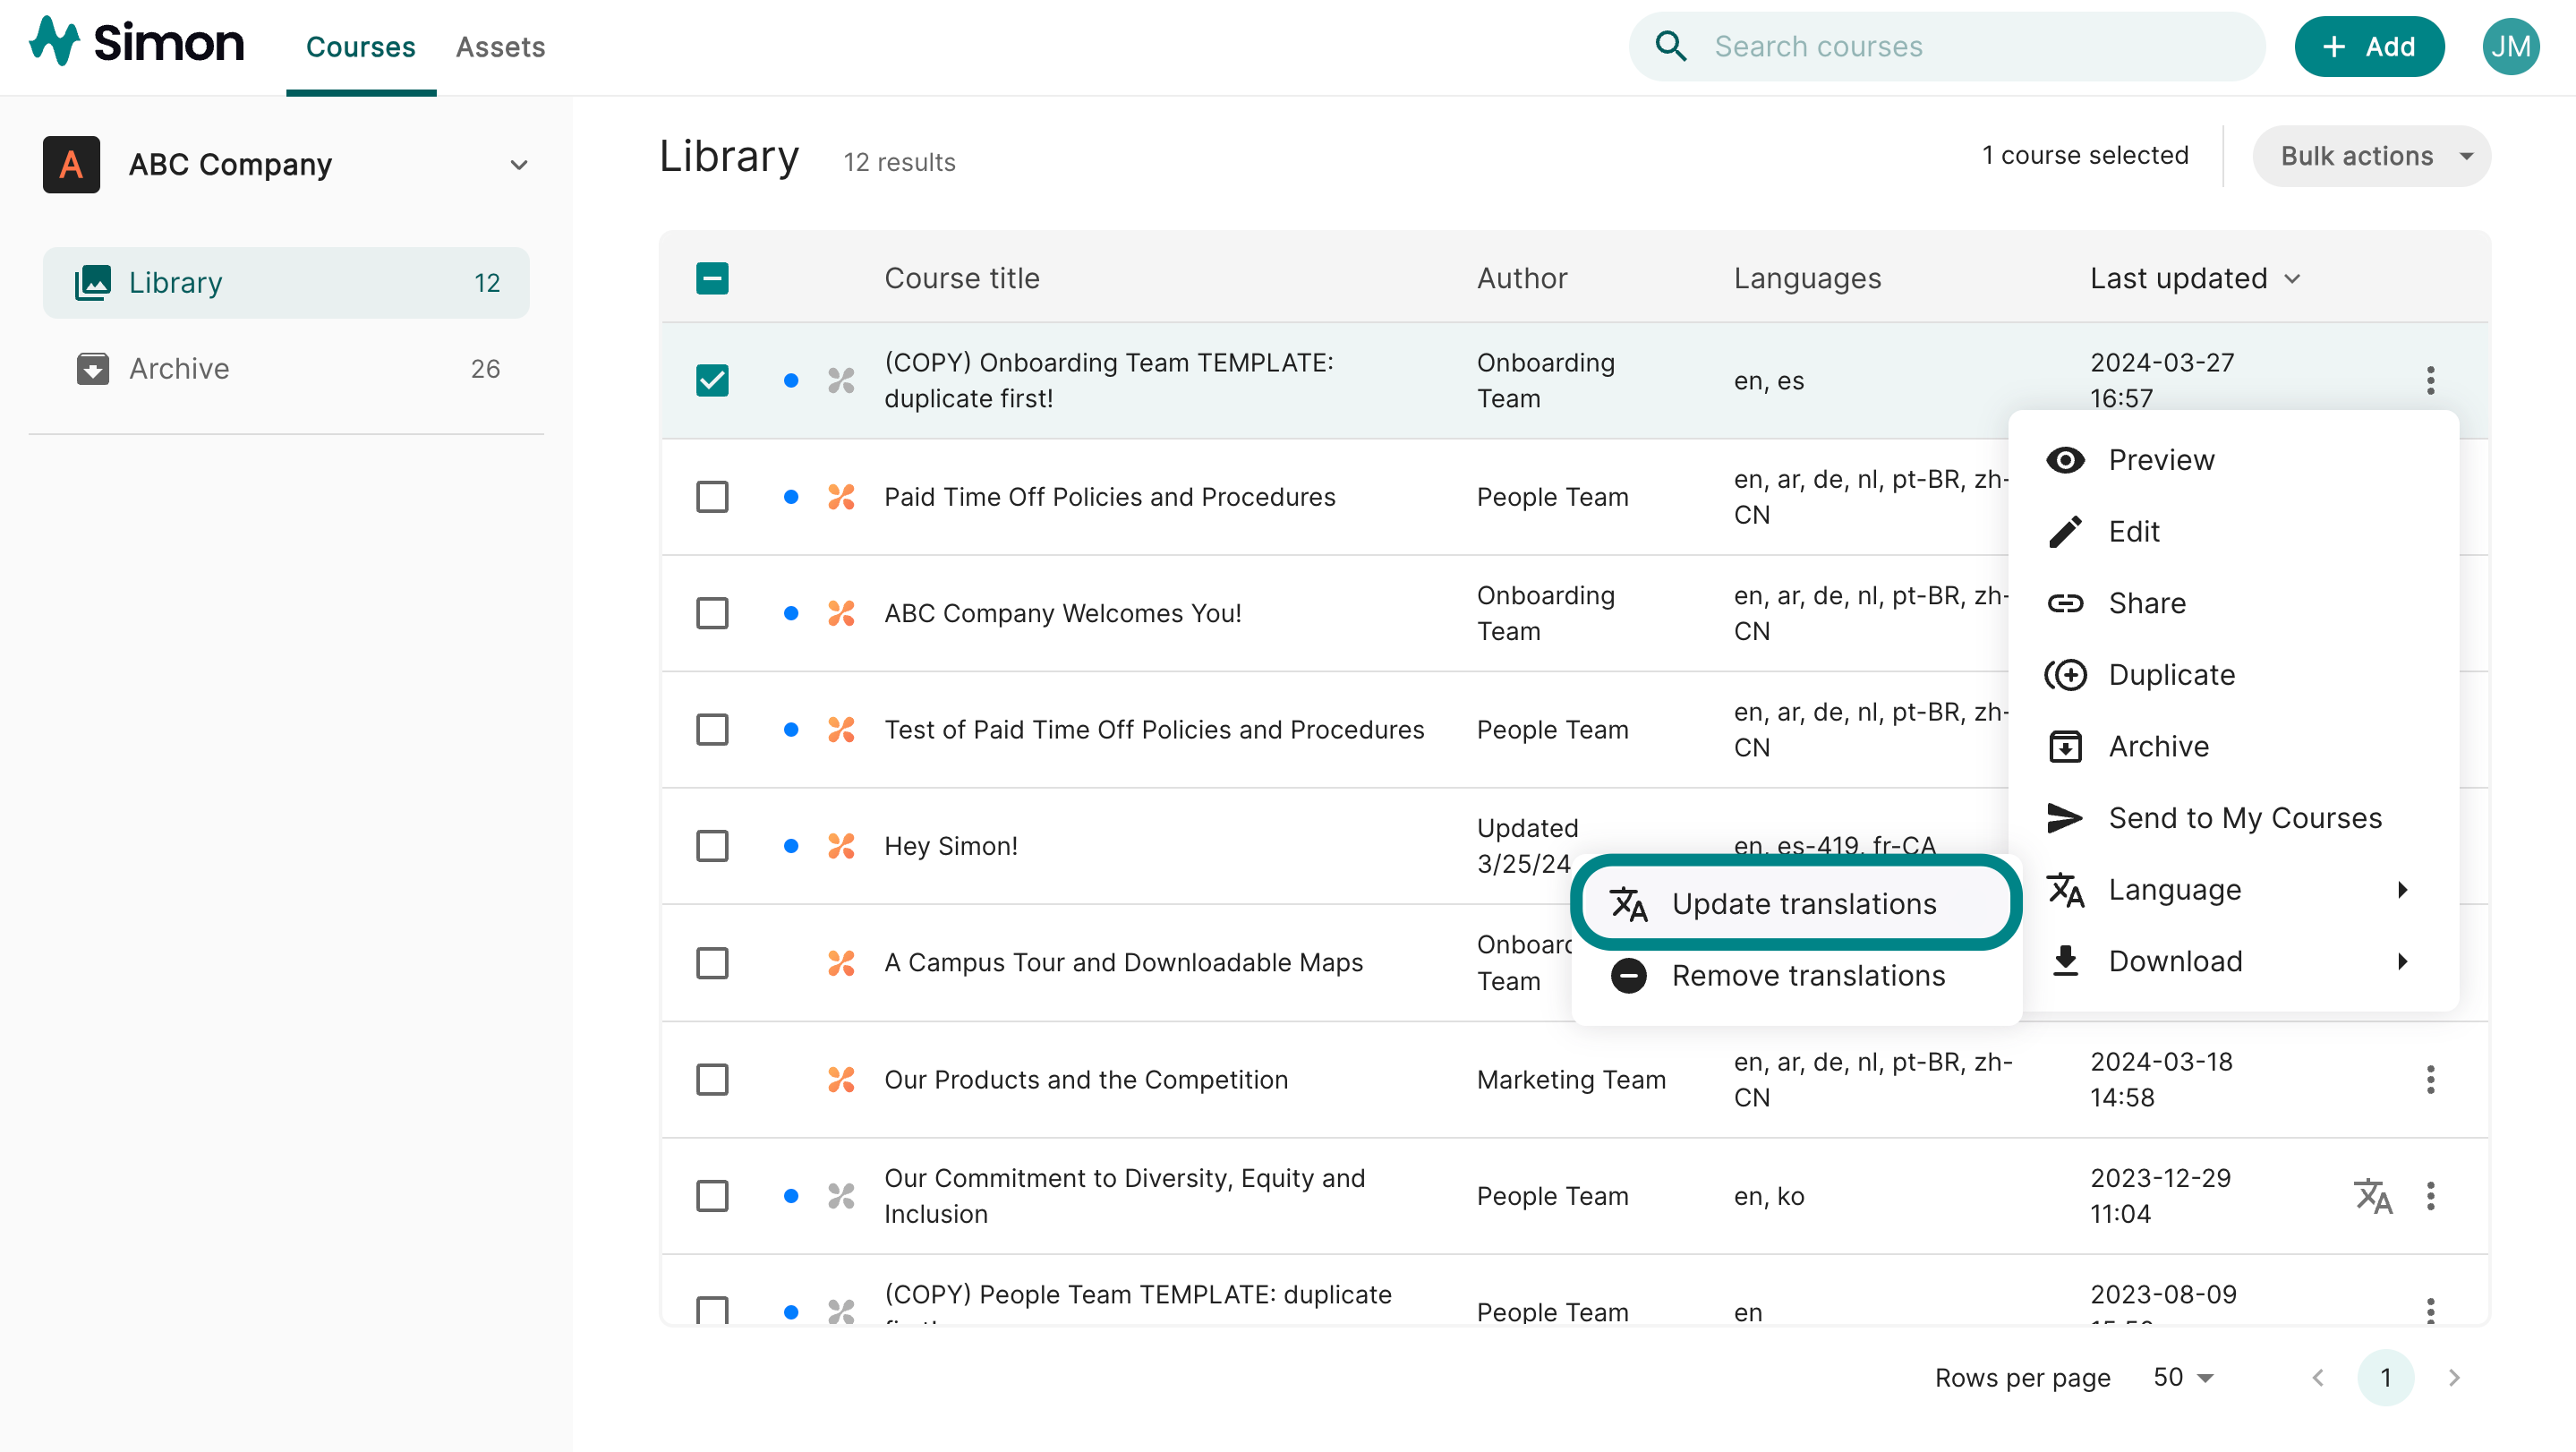Check the Test of Paid Time Off checkbox
Screen dimensions: 2576x1452
[x=712, y=730]
